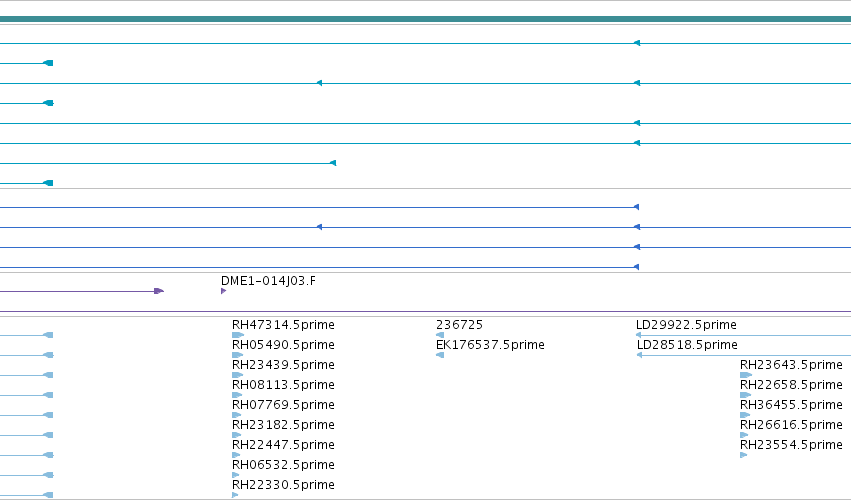851x500 pixels.
Task: Select the RH23643.5prime label
Action: [x=791, y=365]
